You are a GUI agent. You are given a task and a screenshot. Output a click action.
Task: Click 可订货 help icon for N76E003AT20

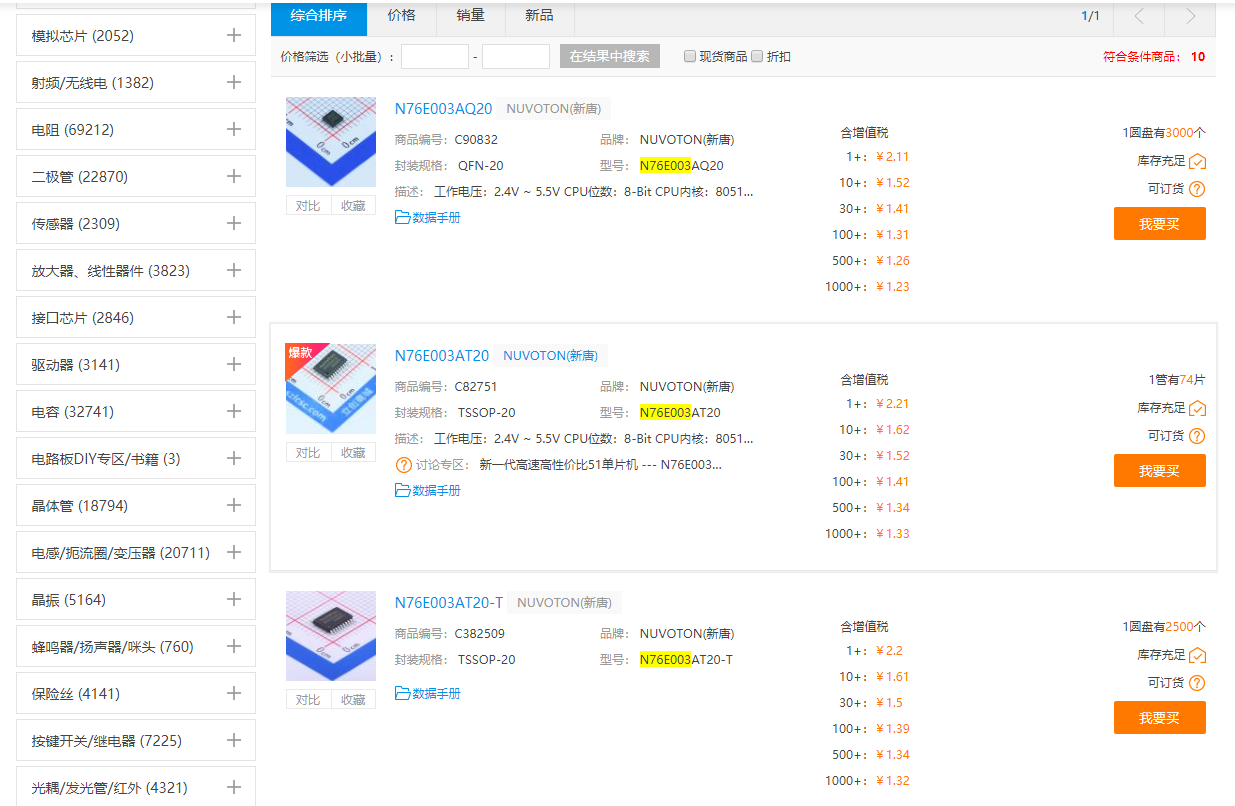pyautogui.click(x=1197, y=436)
